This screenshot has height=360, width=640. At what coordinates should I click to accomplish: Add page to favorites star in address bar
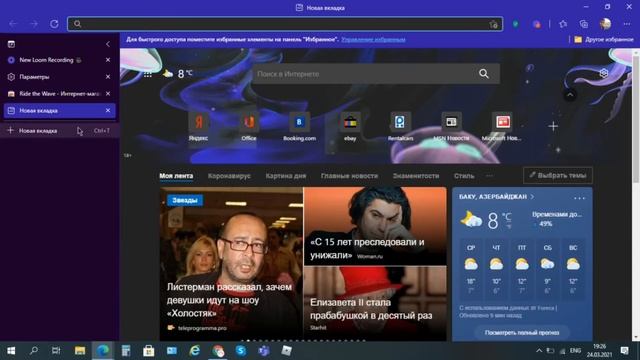click(493, 24)
